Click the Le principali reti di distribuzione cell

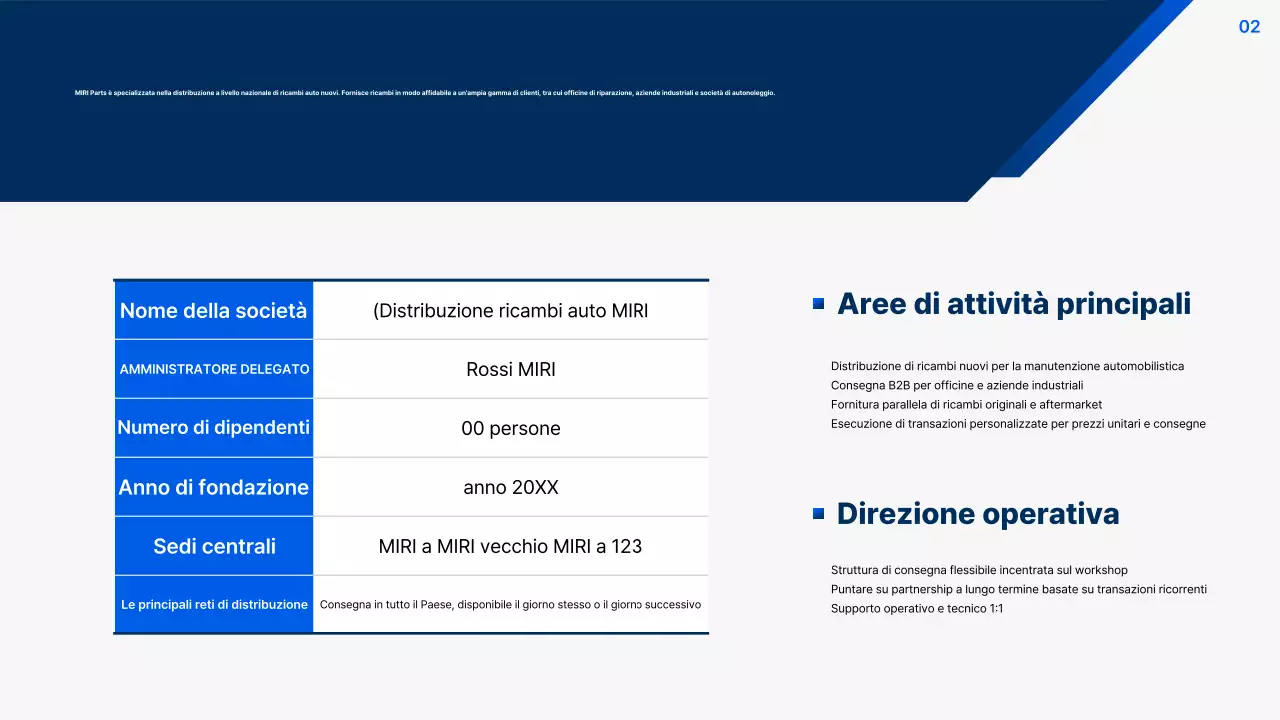(213, 604)
